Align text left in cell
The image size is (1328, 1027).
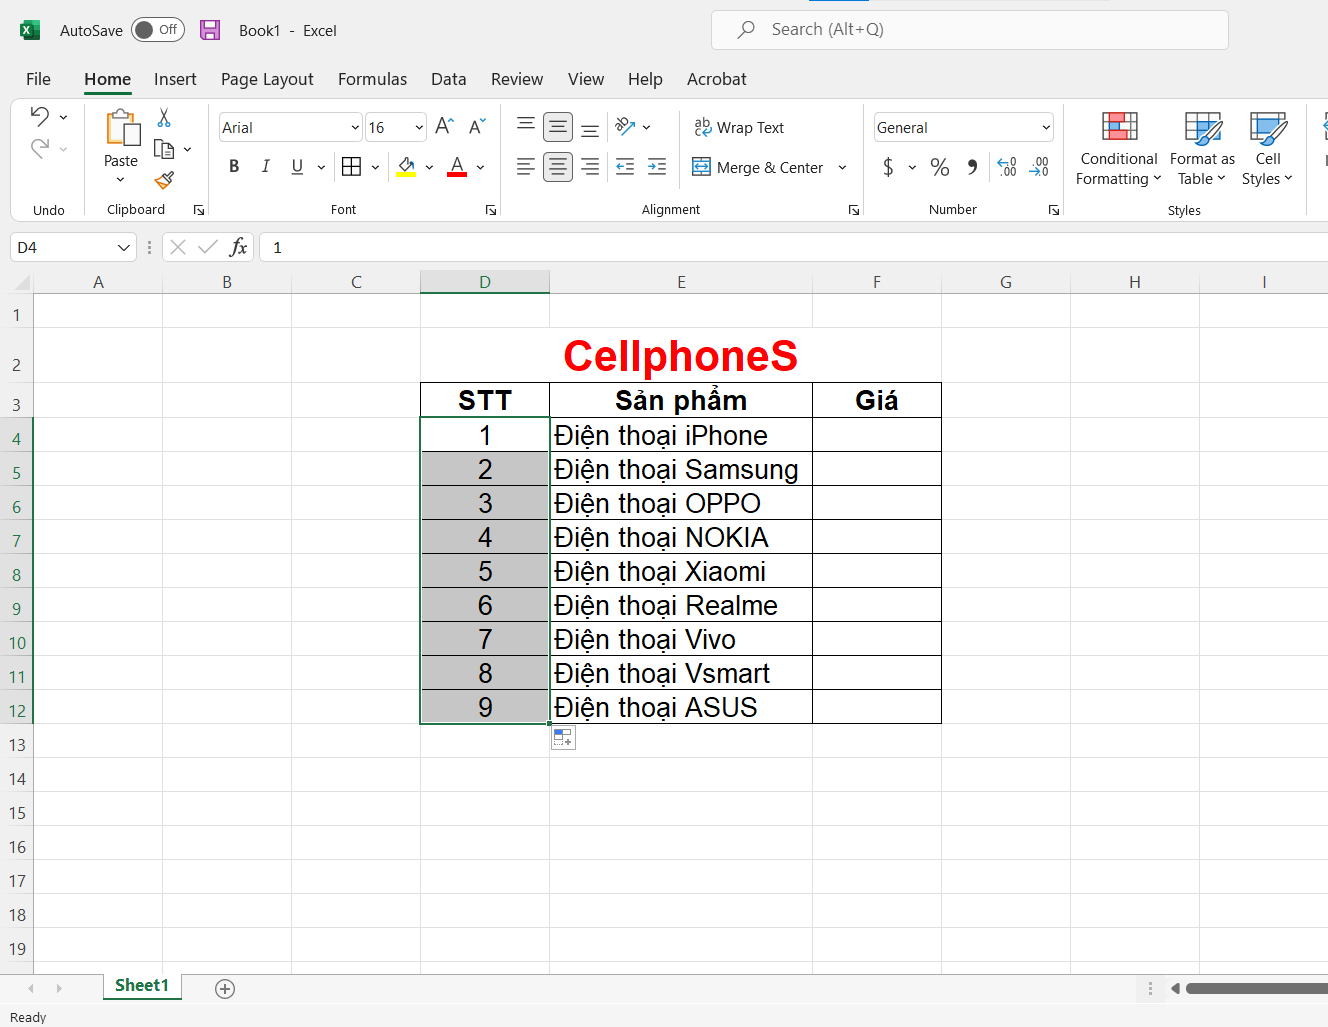(526, 167)
